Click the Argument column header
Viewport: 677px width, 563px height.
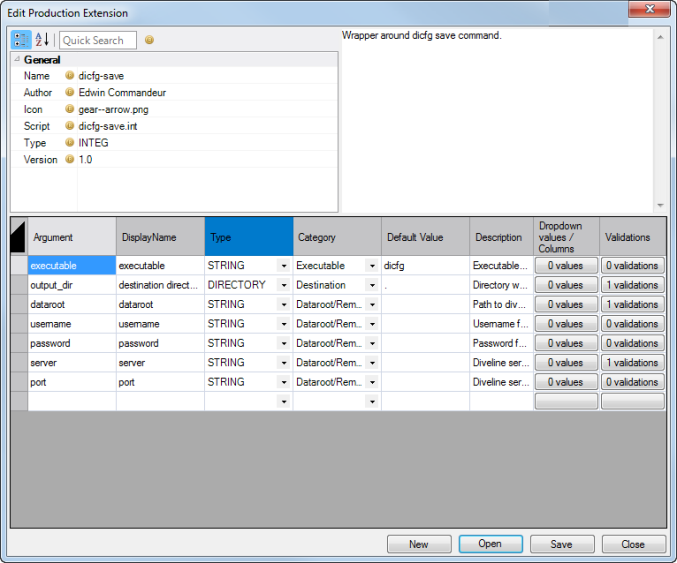(72, 237)
